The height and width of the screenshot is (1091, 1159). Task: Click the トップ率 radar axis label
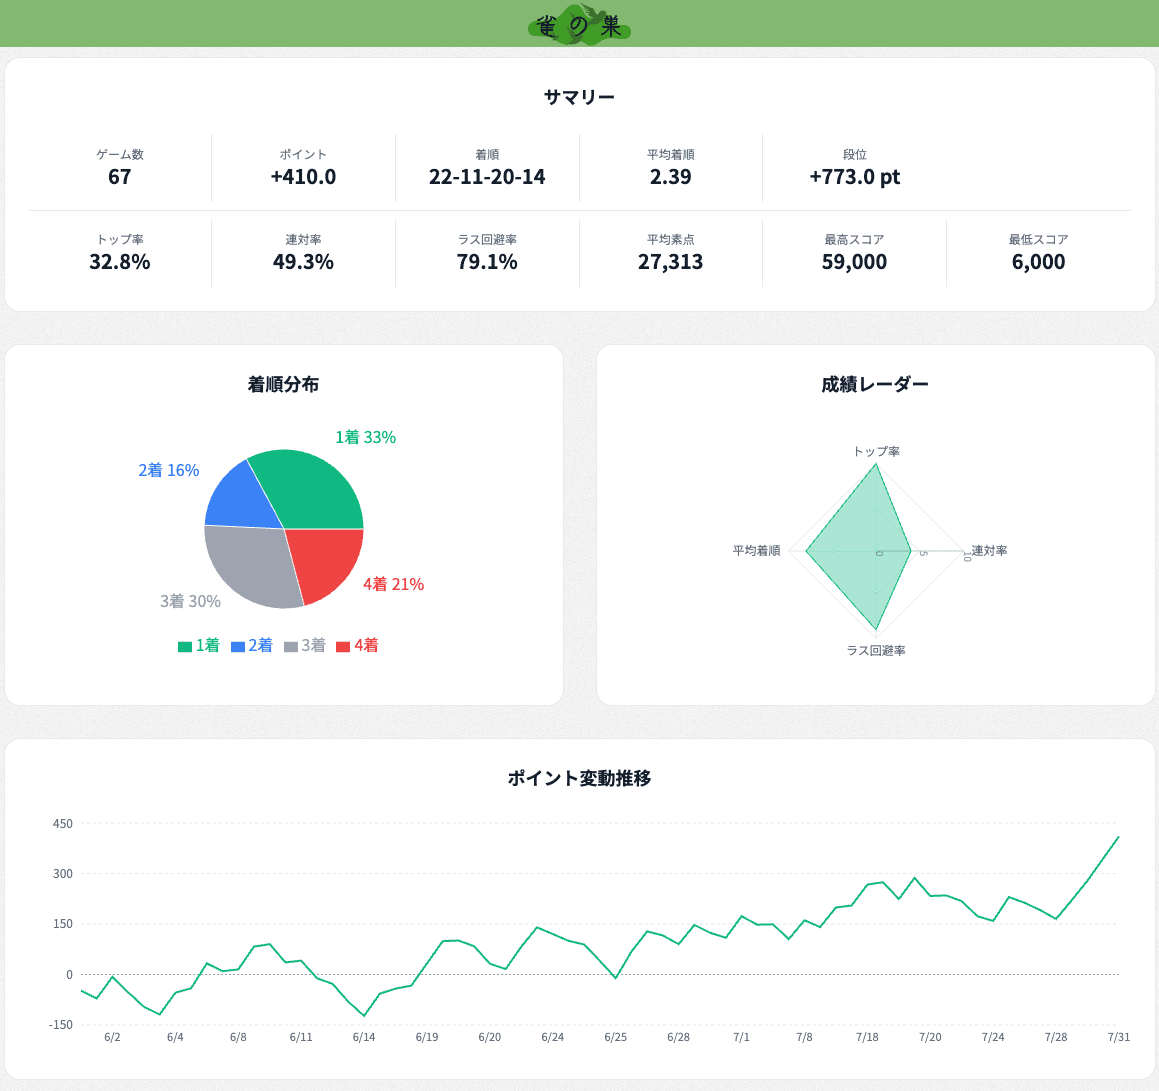(x=876, y=452)
